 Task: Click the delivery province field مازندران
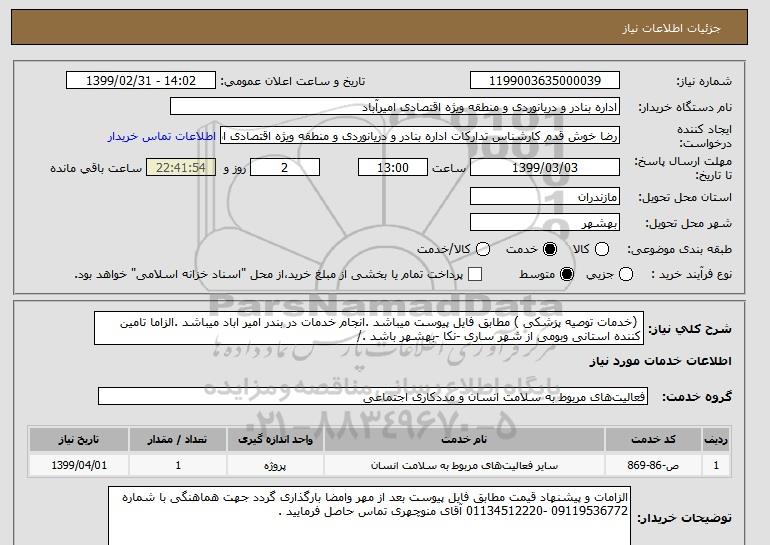pos(545,196)
